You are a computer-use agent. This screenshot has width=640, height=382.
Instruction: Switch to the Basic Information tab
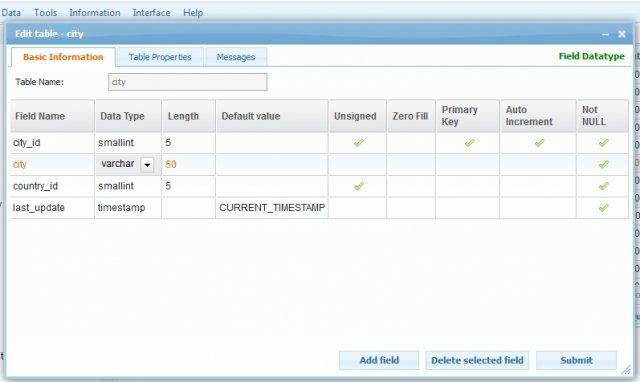tap(63, 57)
